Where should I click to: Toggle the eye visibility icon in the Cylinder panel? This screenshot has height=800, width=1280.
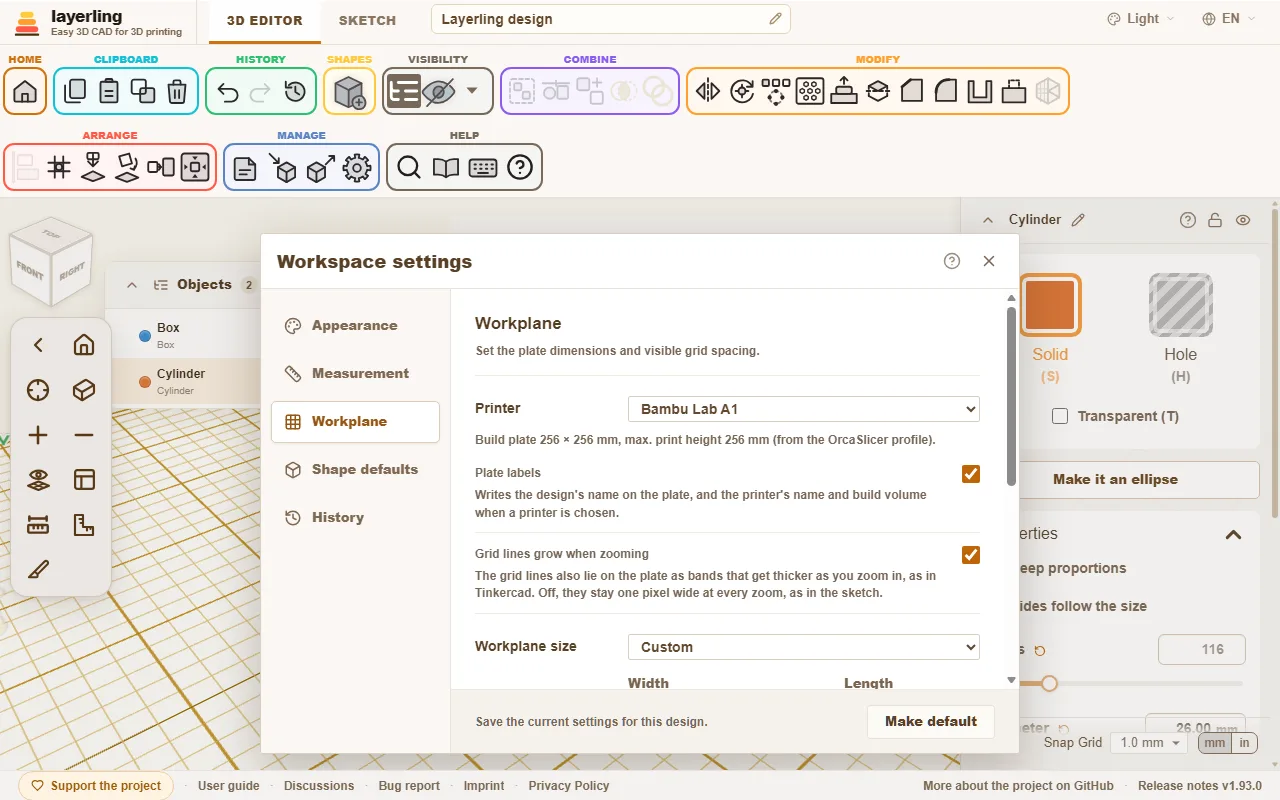[1243, 220]
